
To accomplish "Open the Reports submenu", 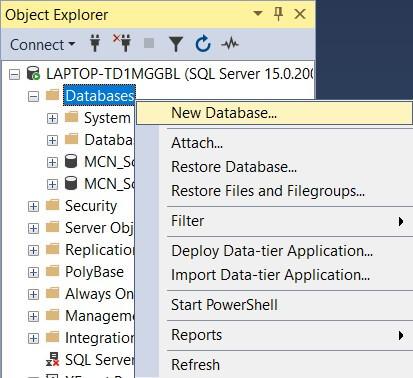I will pyautogui.click(x=274, y=335).
